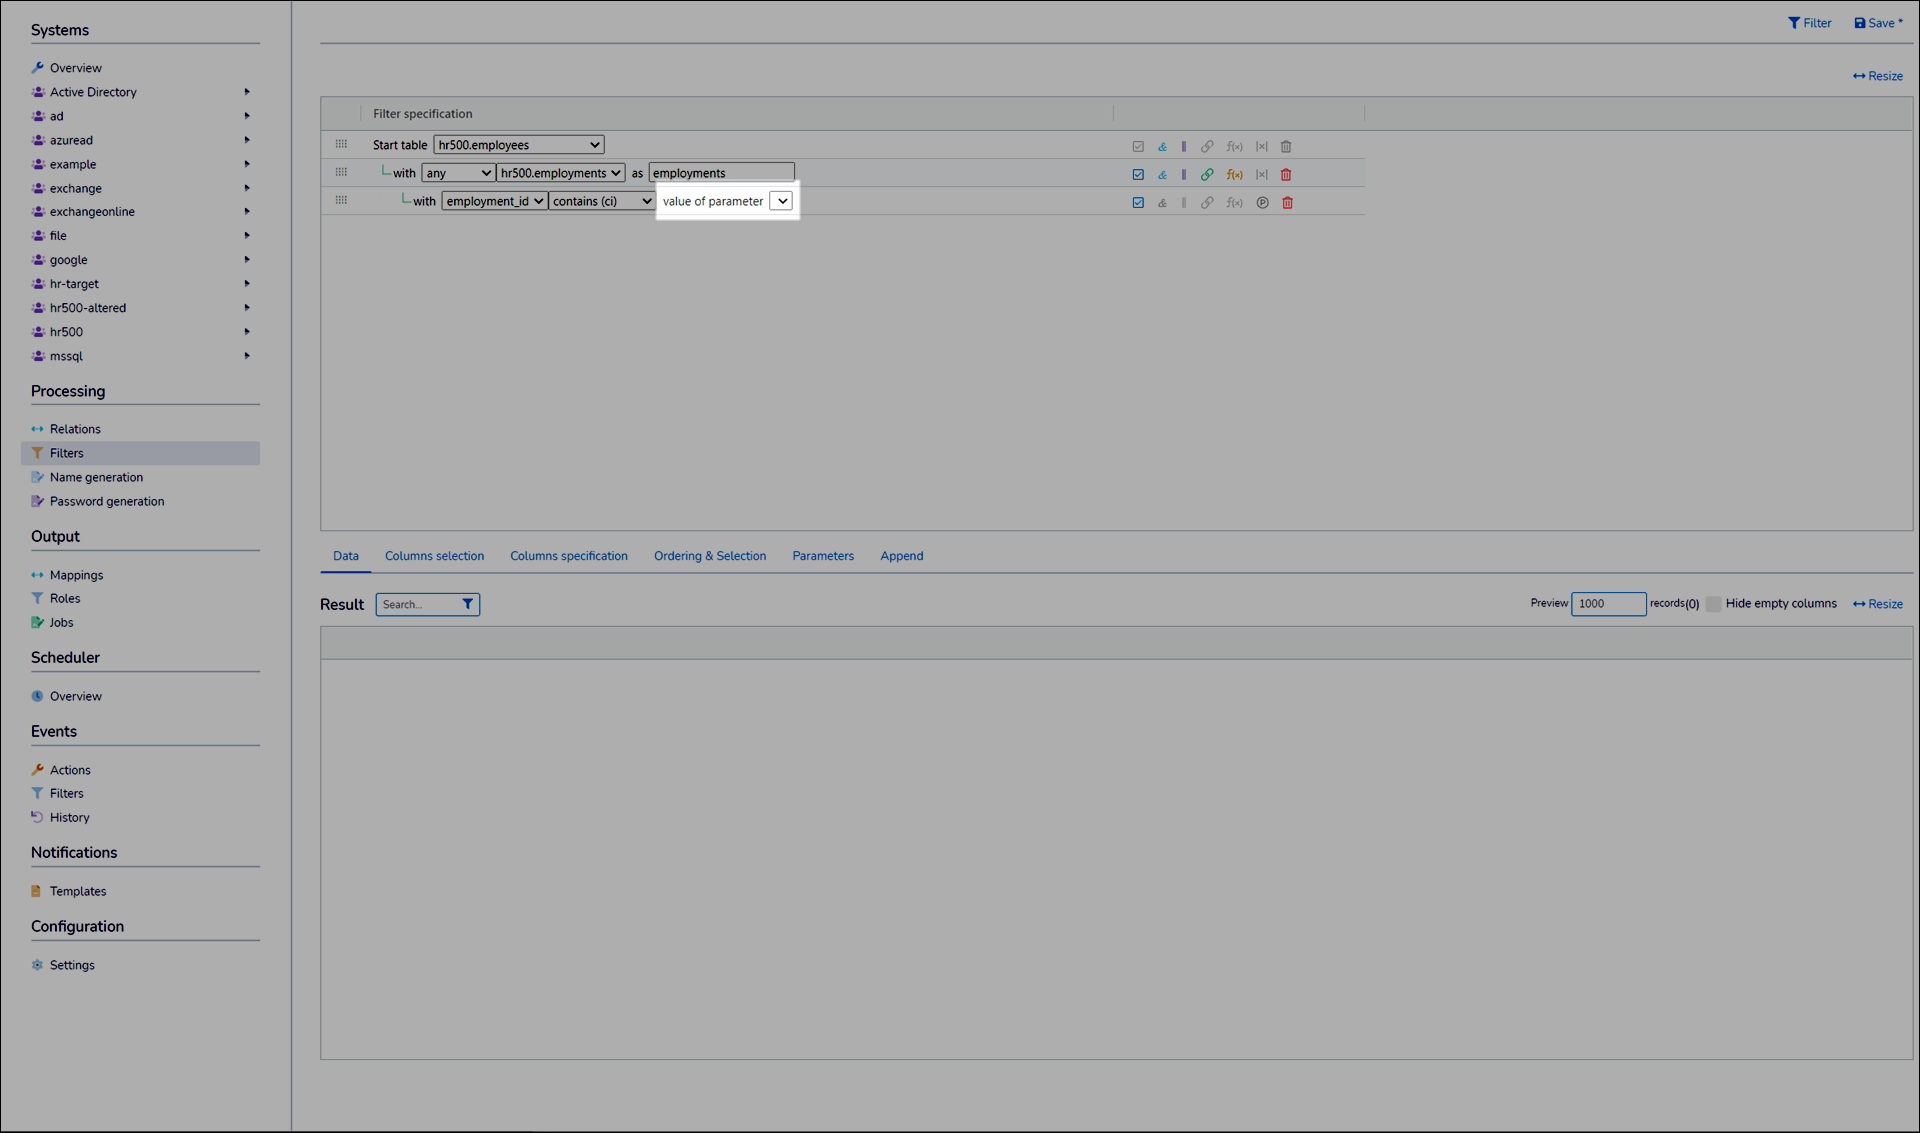Click the Preview records count input field
This screenshot has width=1920, height=1133.
(1607, 604)
